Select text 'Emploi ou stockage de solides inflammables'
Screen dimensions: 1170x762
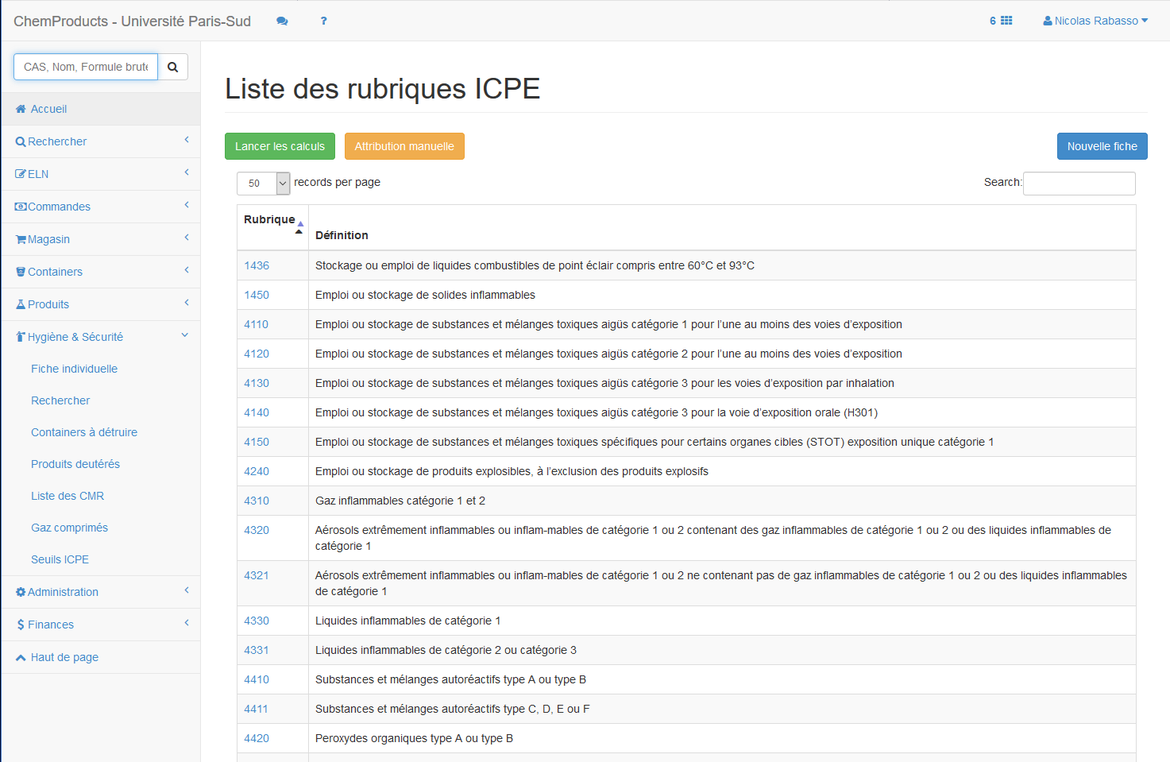(425, 295)
